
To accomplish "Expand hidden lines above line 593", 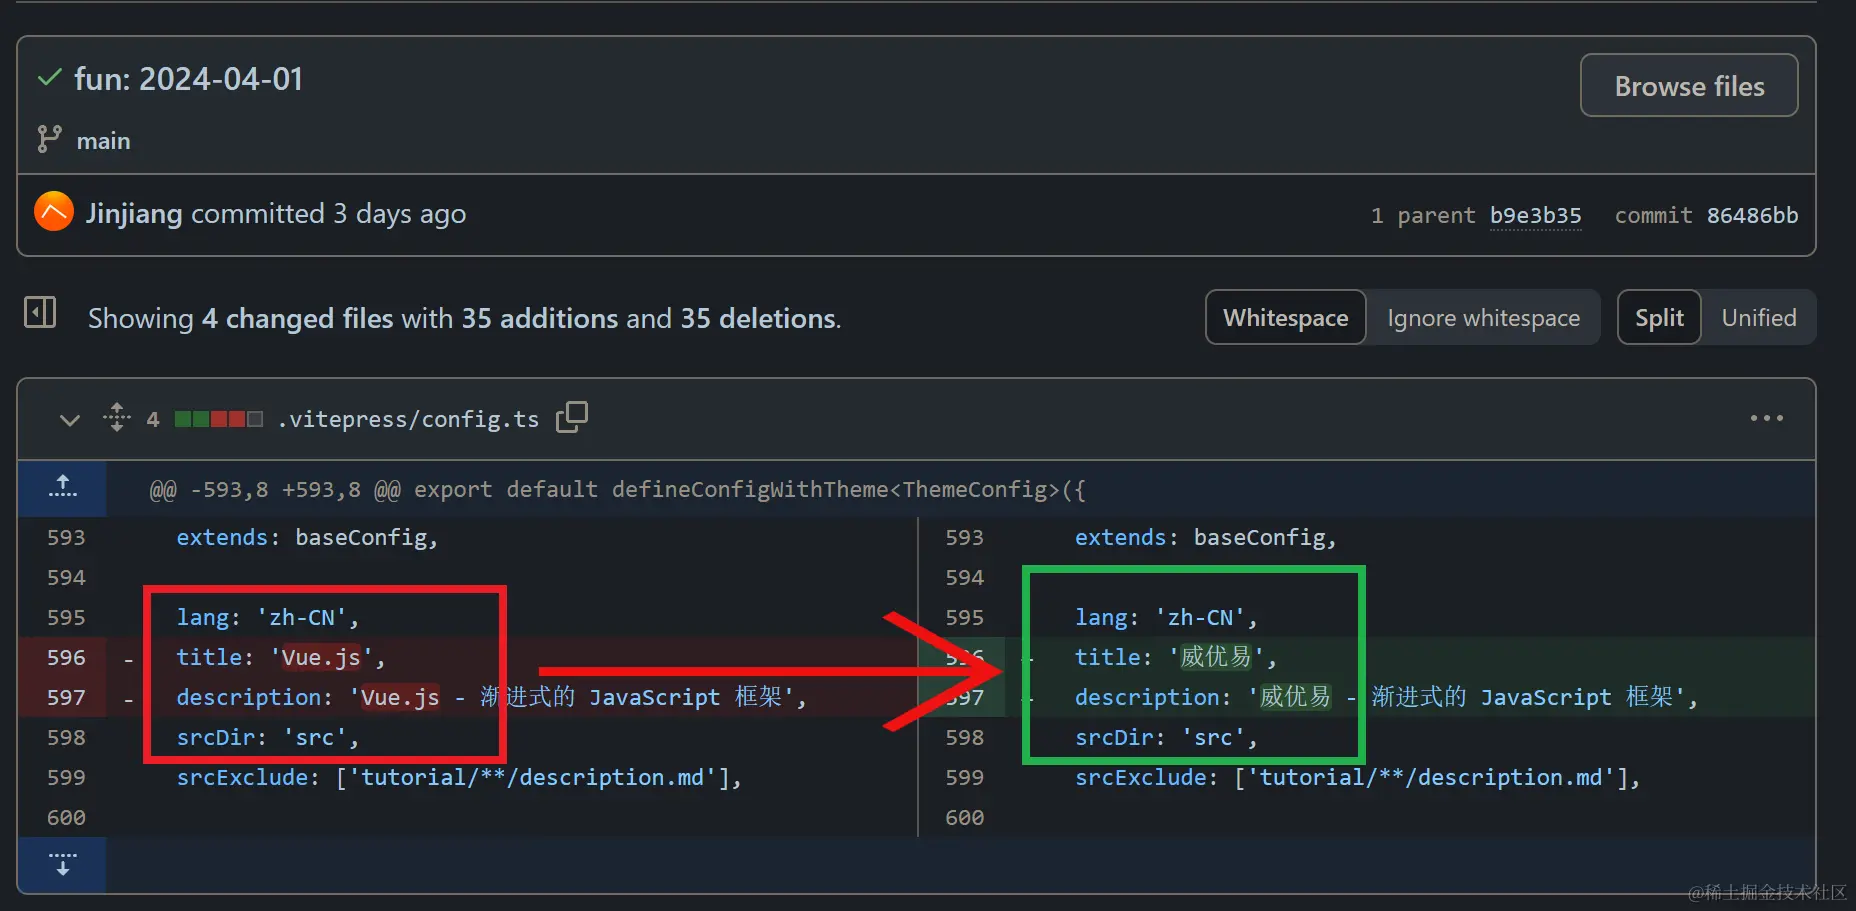I will coord(62,488).
